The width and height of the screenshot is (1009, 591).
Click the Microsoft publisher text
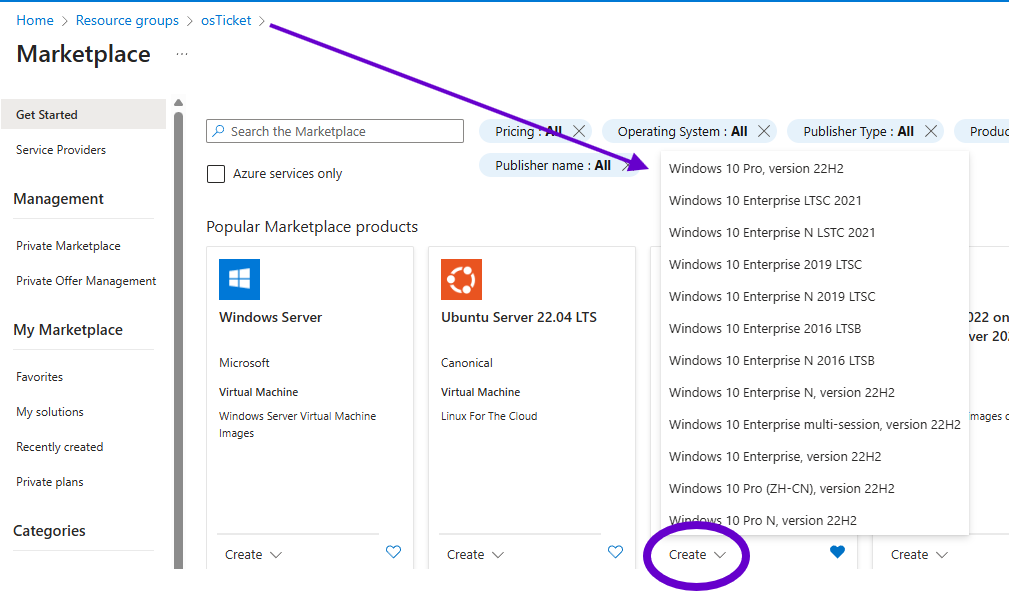[x=244, y=363]
